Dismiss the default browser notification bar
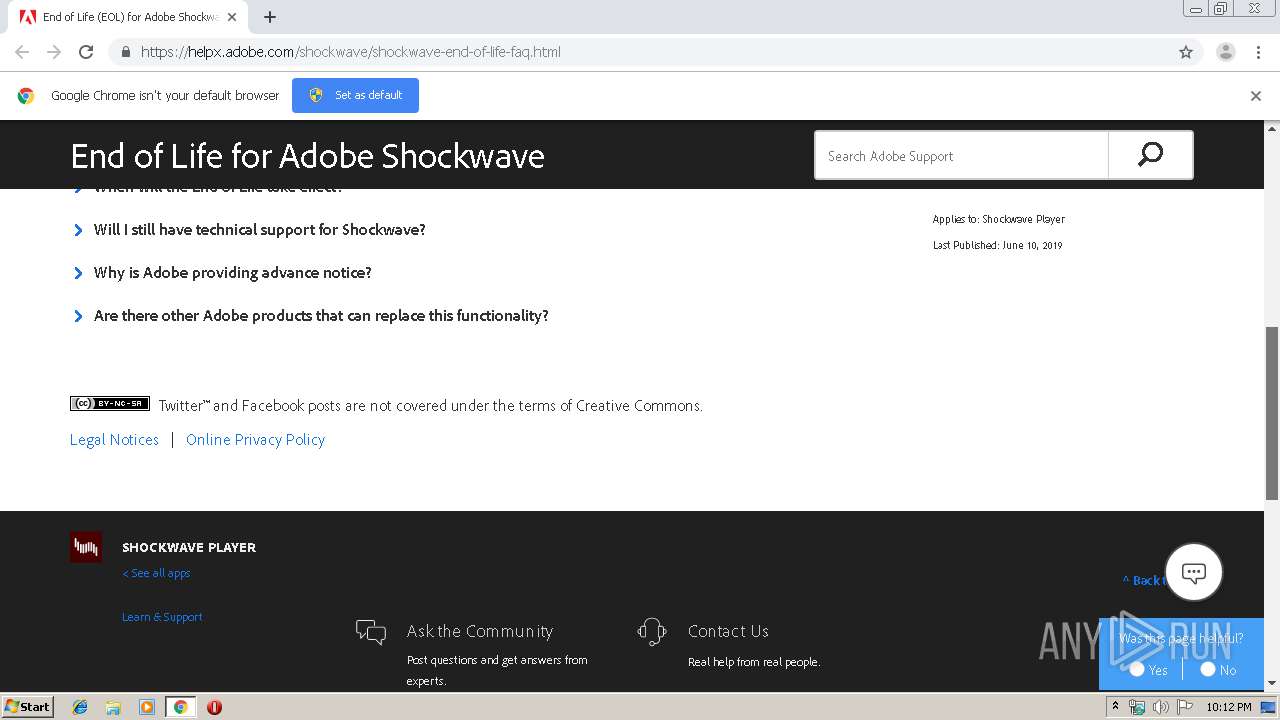Screen dimensions: 1280x720 coord(1256,96)
